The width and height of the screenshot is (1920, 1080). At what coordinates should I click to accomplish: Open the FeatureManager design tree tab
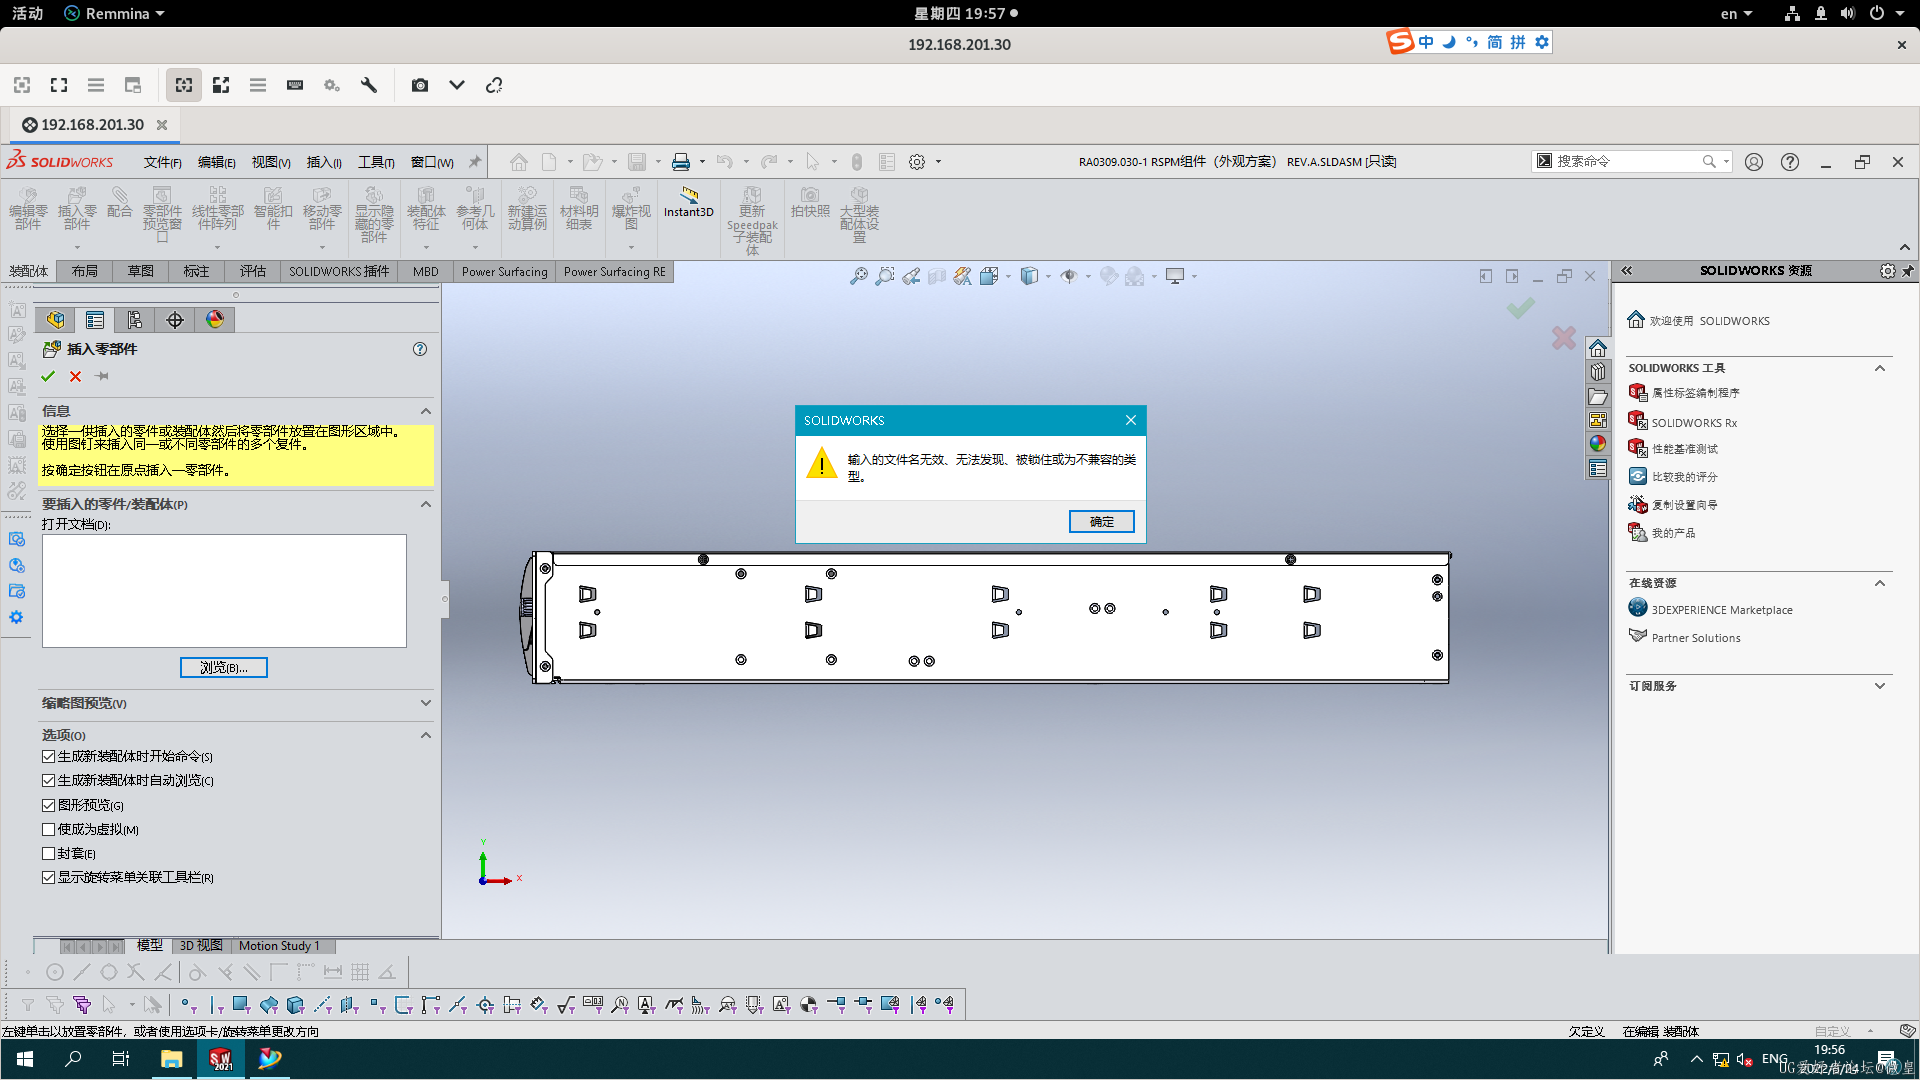tap(55, 320)
